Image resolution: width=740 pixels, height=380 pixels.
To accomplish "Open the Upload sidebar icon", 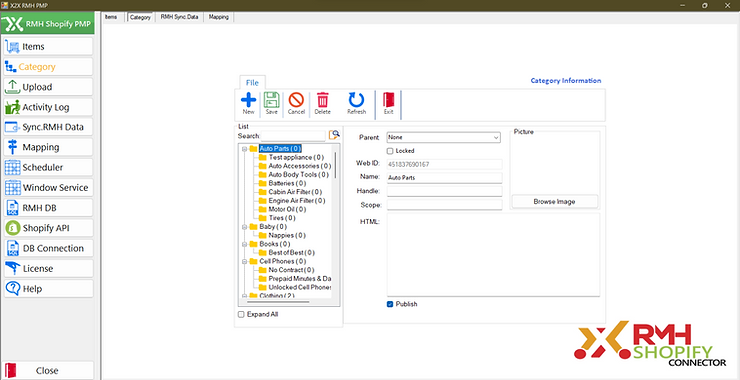I will [12, 87].
